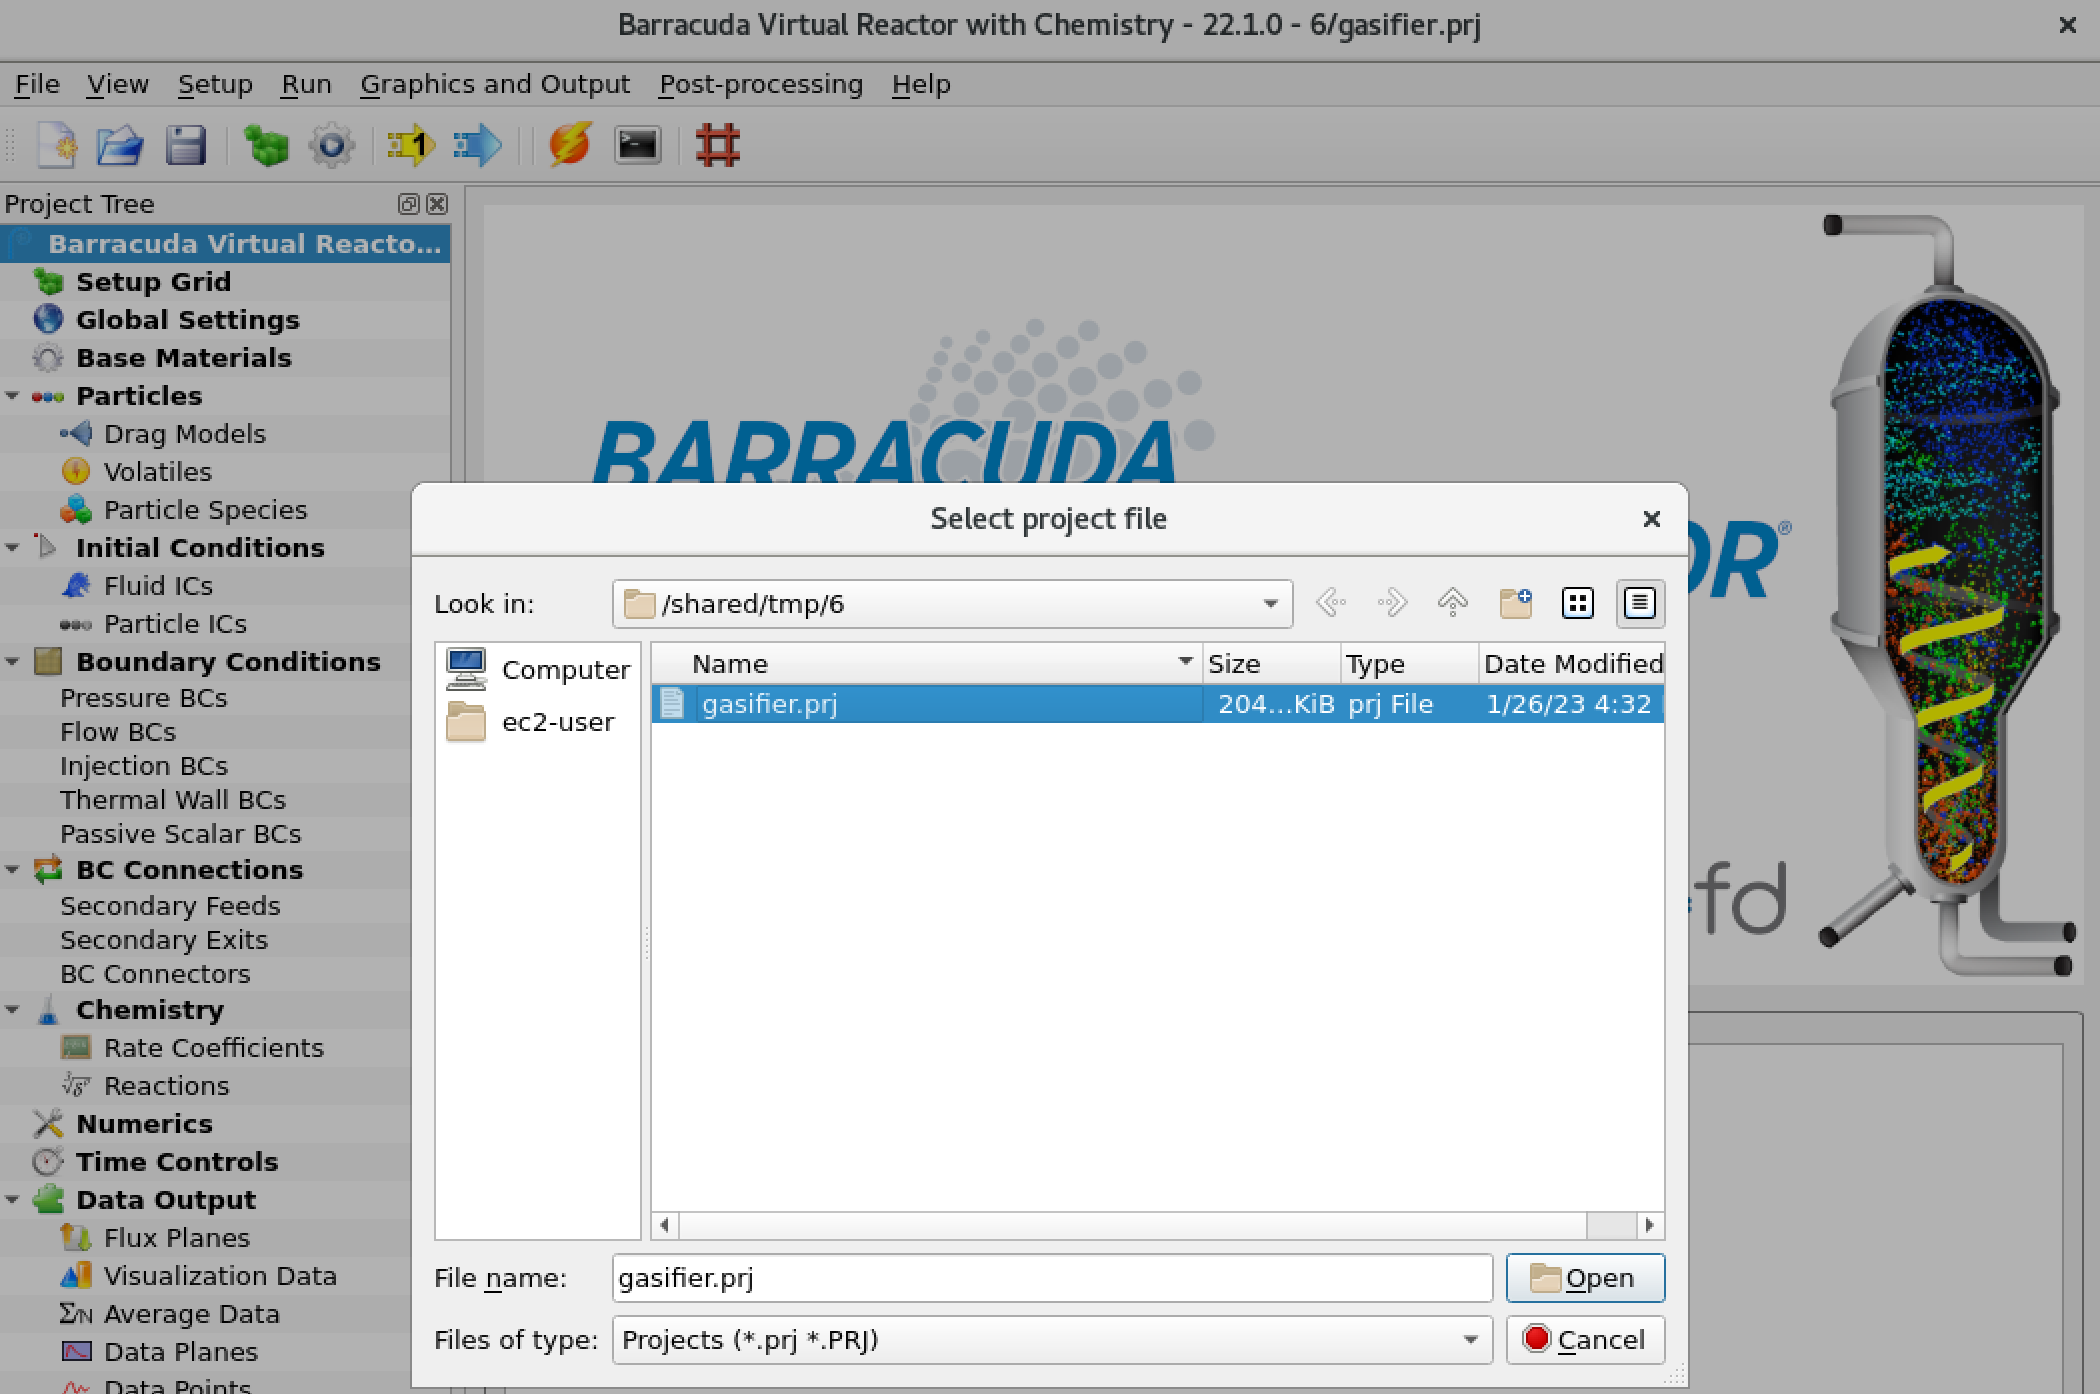Collapse the Chemistry tree node
Image resolution: width=2100 pixels, height=1394 pixels.
[x=12, y=1010]
